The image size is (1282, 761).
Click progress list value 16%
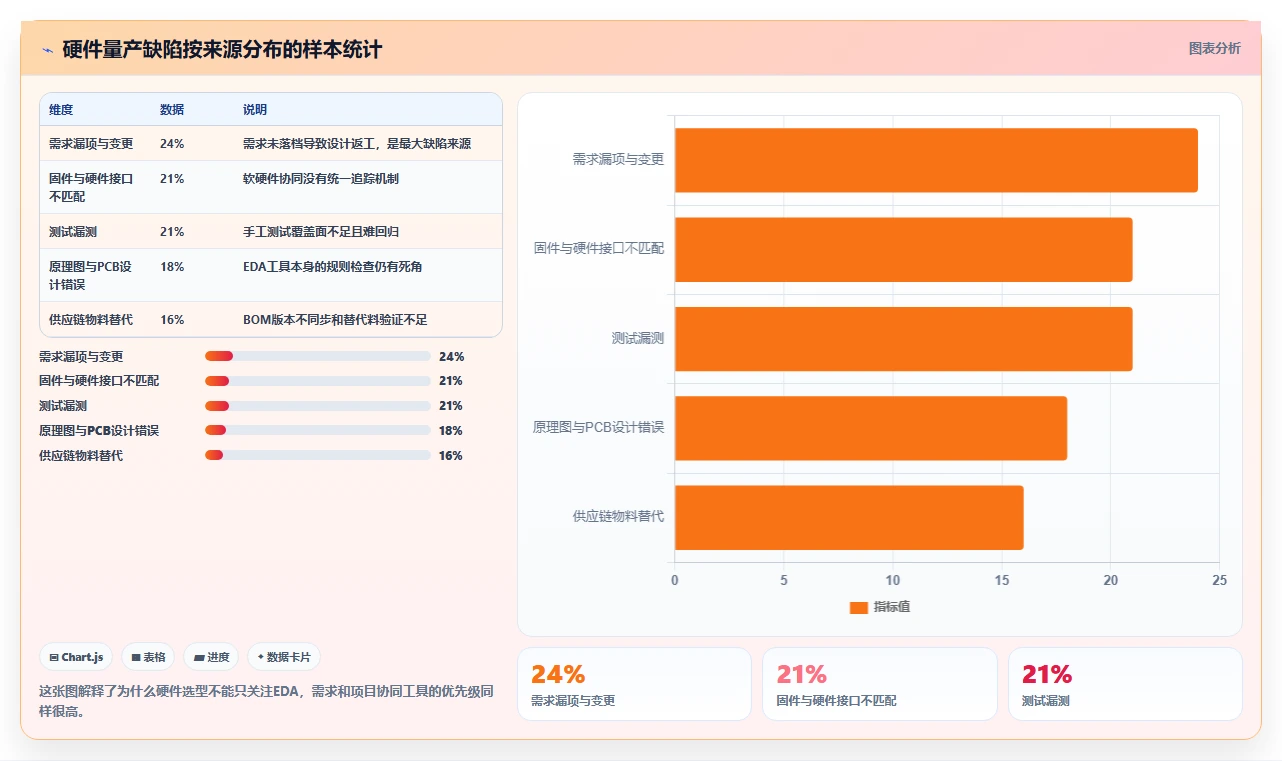451,456
